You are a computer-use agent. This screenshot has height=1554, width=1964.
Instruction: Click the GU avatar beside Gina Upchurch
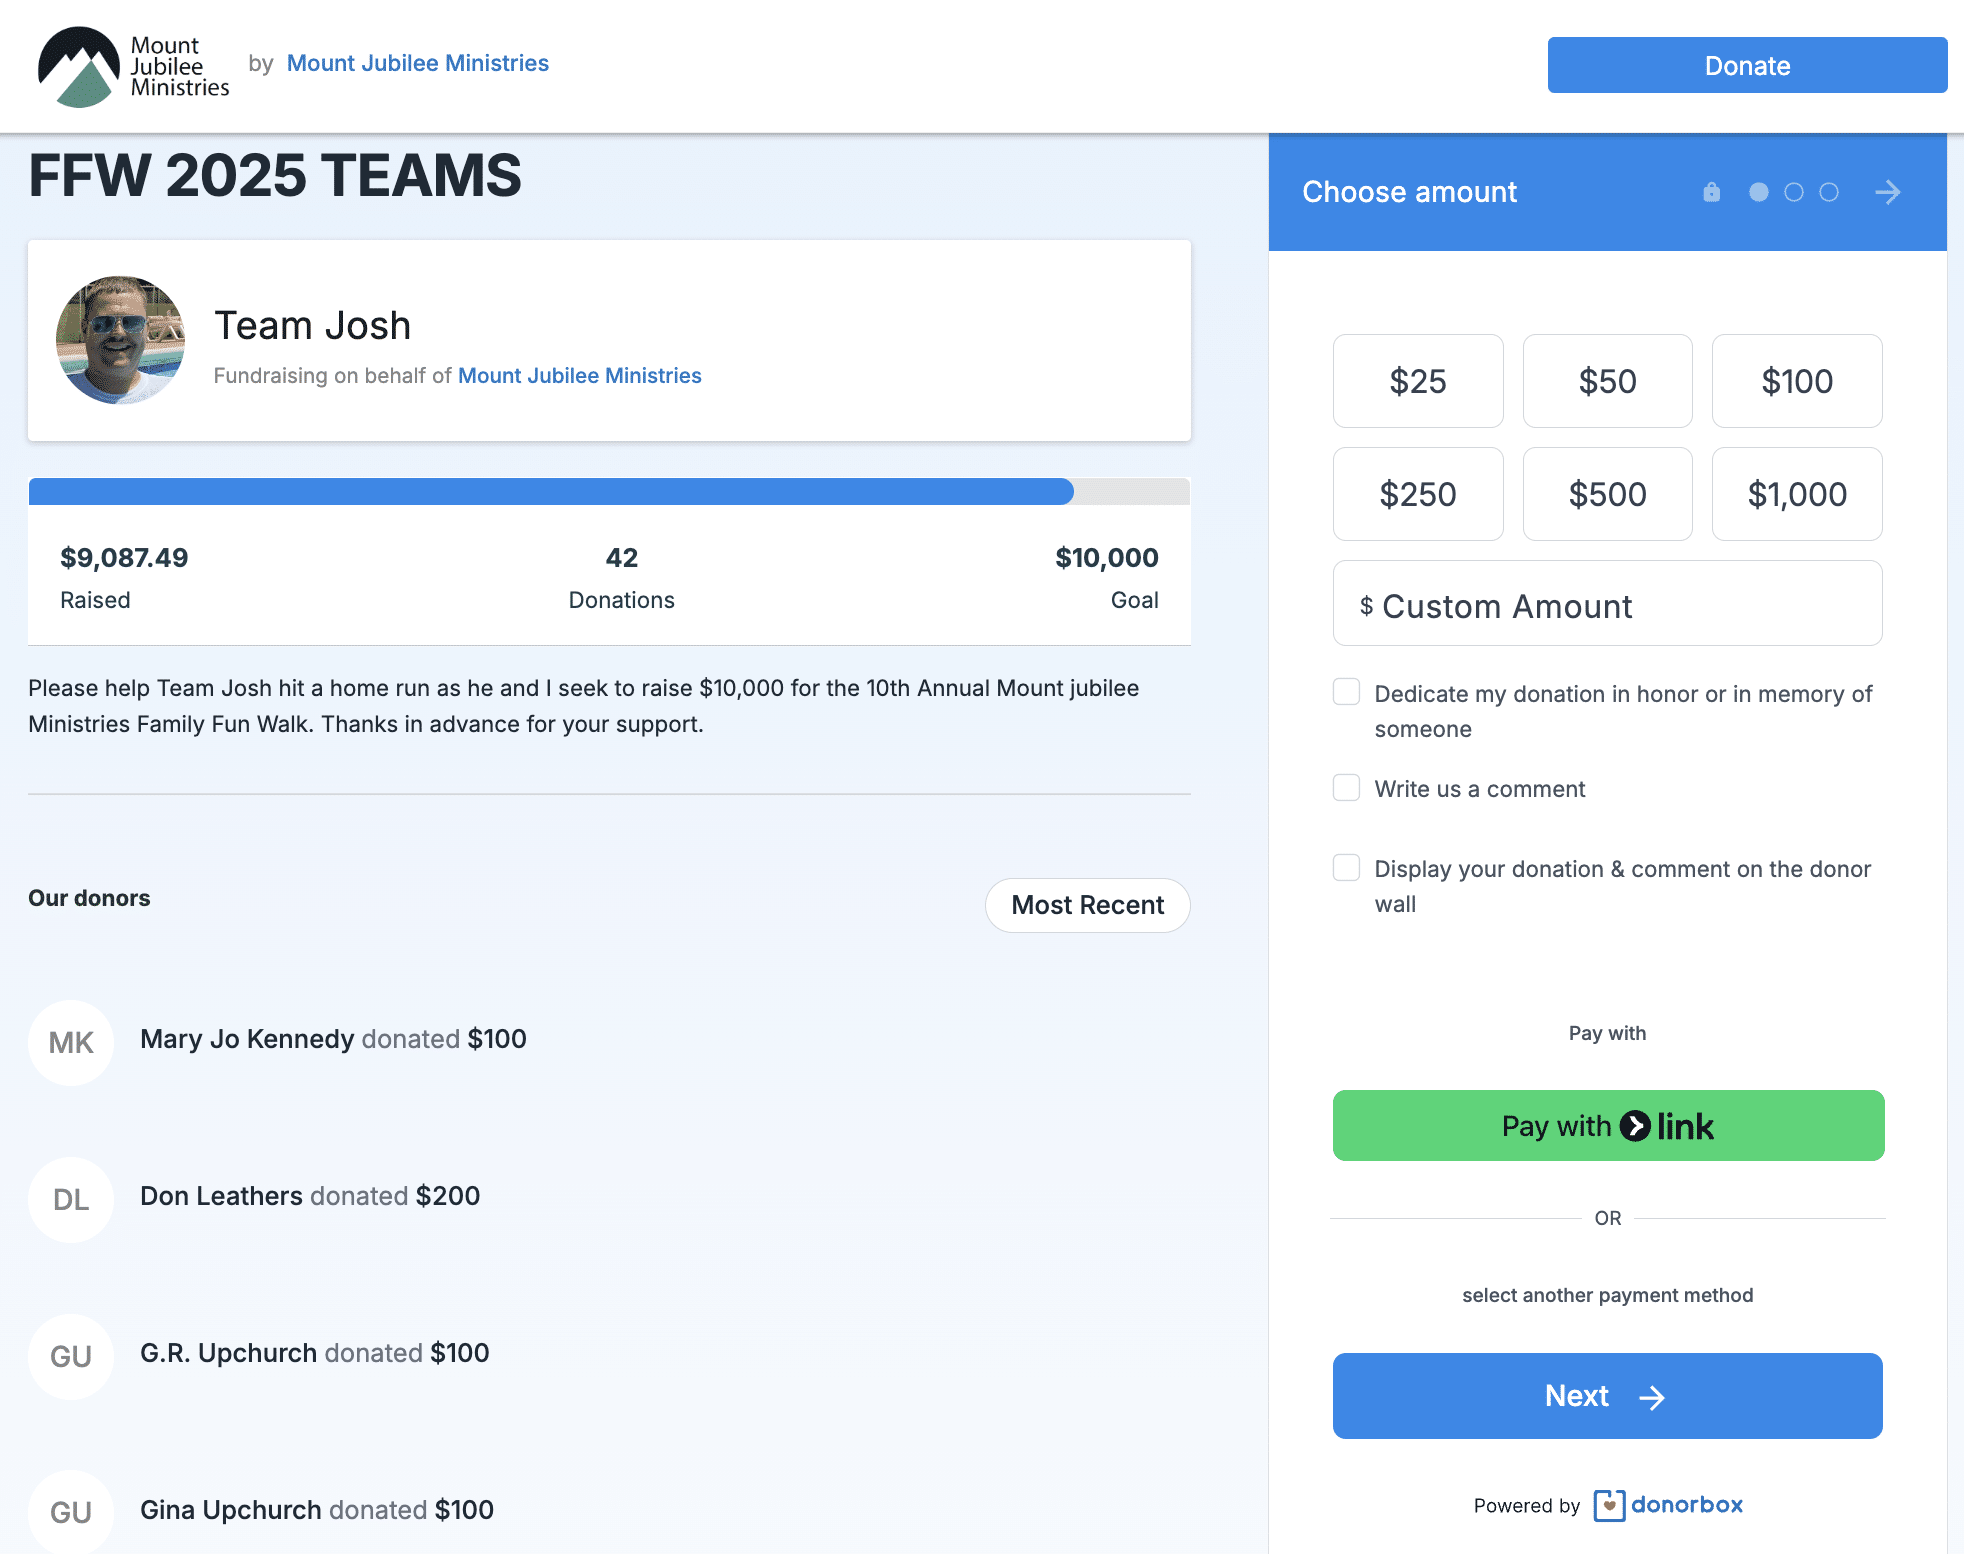pyautogui.click(x=71, y=1512)
